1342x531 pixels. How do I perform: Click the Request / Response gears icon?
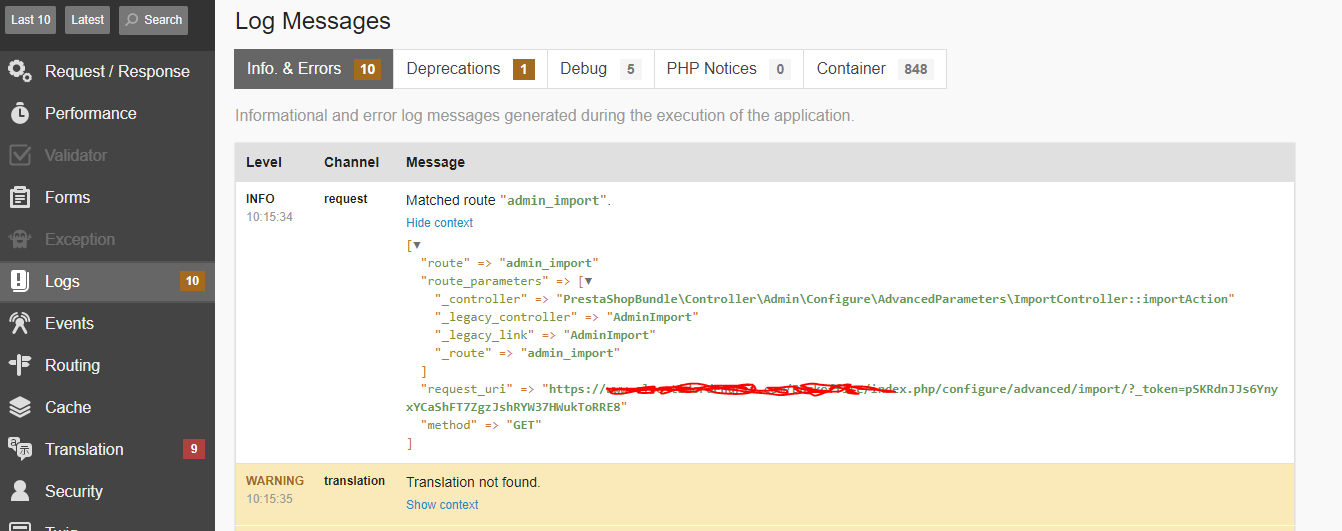[x=19, y=71]
